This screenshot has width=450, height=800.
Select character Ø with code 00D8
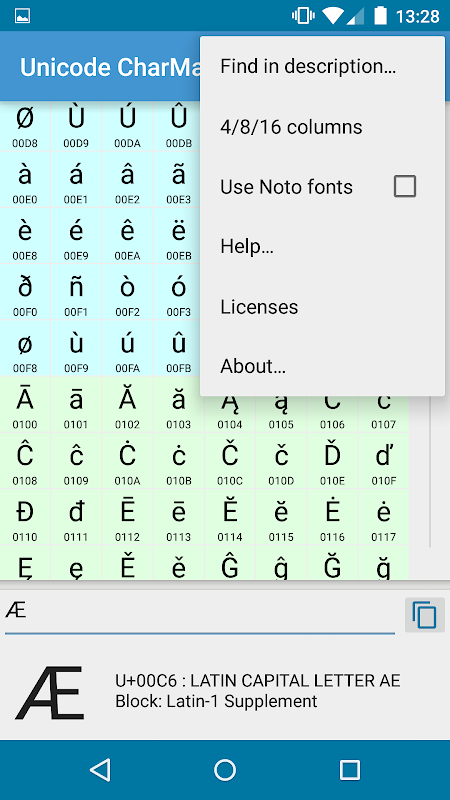25,126
